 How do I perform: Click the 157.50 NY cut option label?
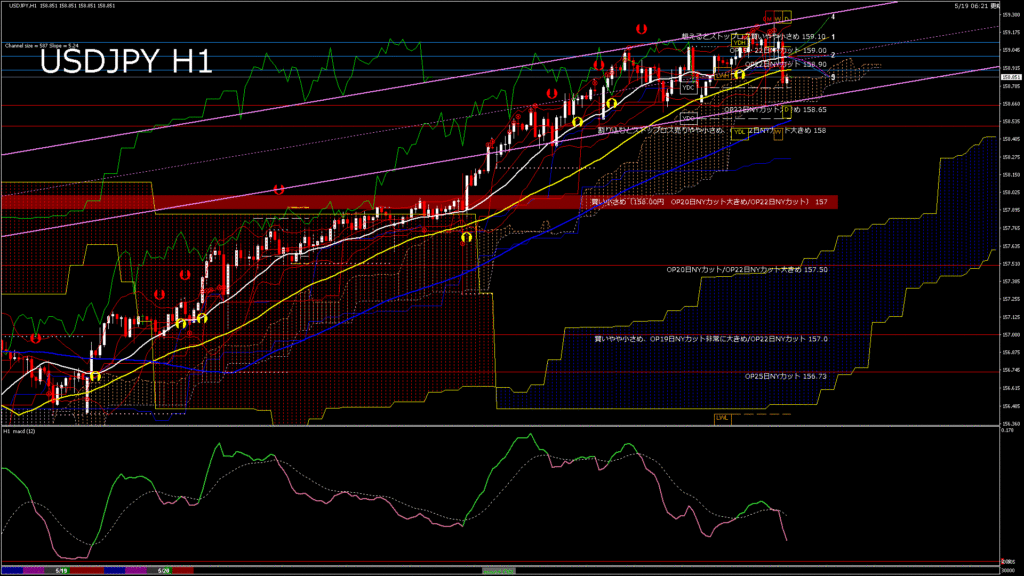[746, 270]
